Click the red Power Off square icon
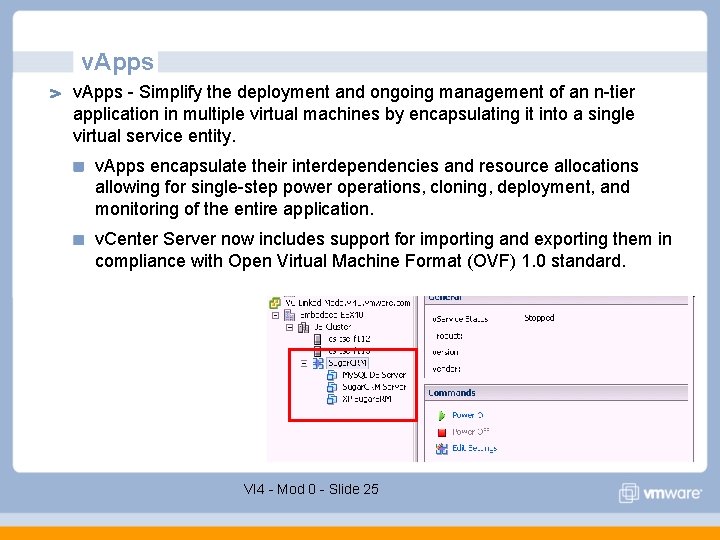The height and width of the screenshot is (540, 720). (442, 432)
